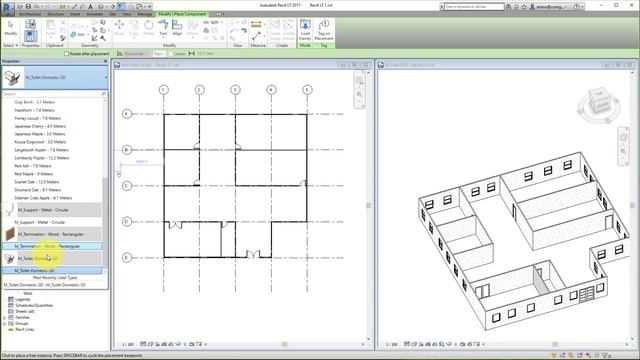
Task: Select Lombardy Poplar - 12.2 Meters type
Action: pyautogui.click(x=42, y=158)
